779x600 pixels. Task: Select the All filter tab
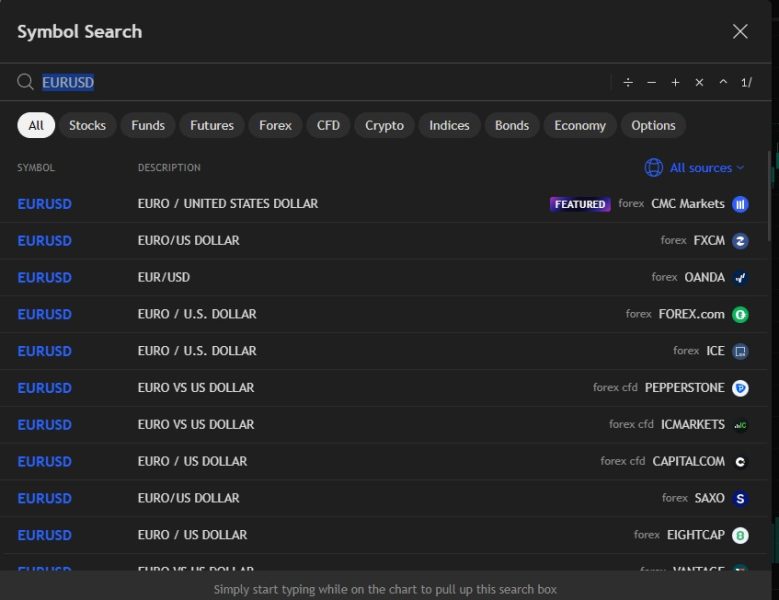36,125
